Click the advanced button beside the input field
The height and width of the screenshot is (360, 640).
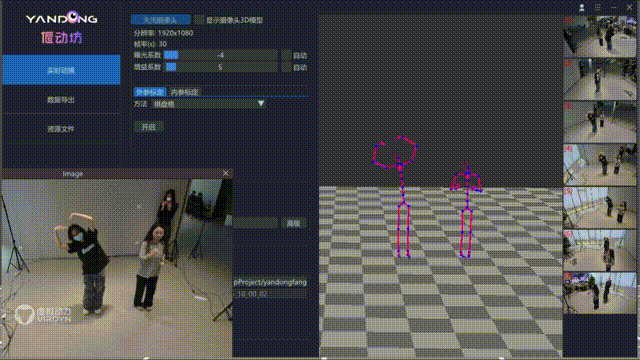click(x=293, y=223)
